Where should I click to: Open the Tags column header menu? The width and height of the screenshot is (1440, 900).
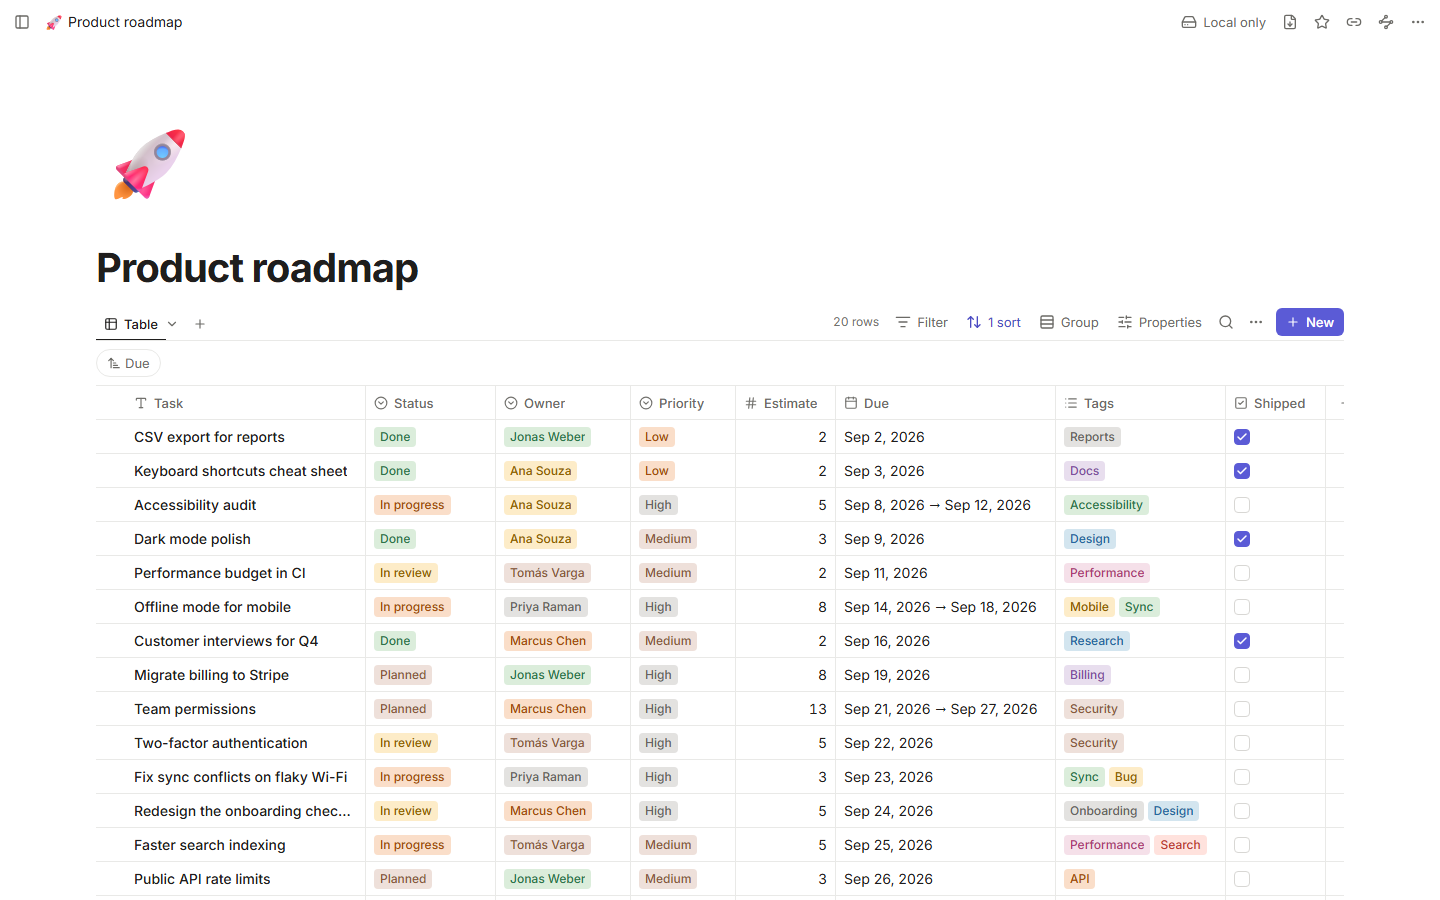coord(1141,403)
